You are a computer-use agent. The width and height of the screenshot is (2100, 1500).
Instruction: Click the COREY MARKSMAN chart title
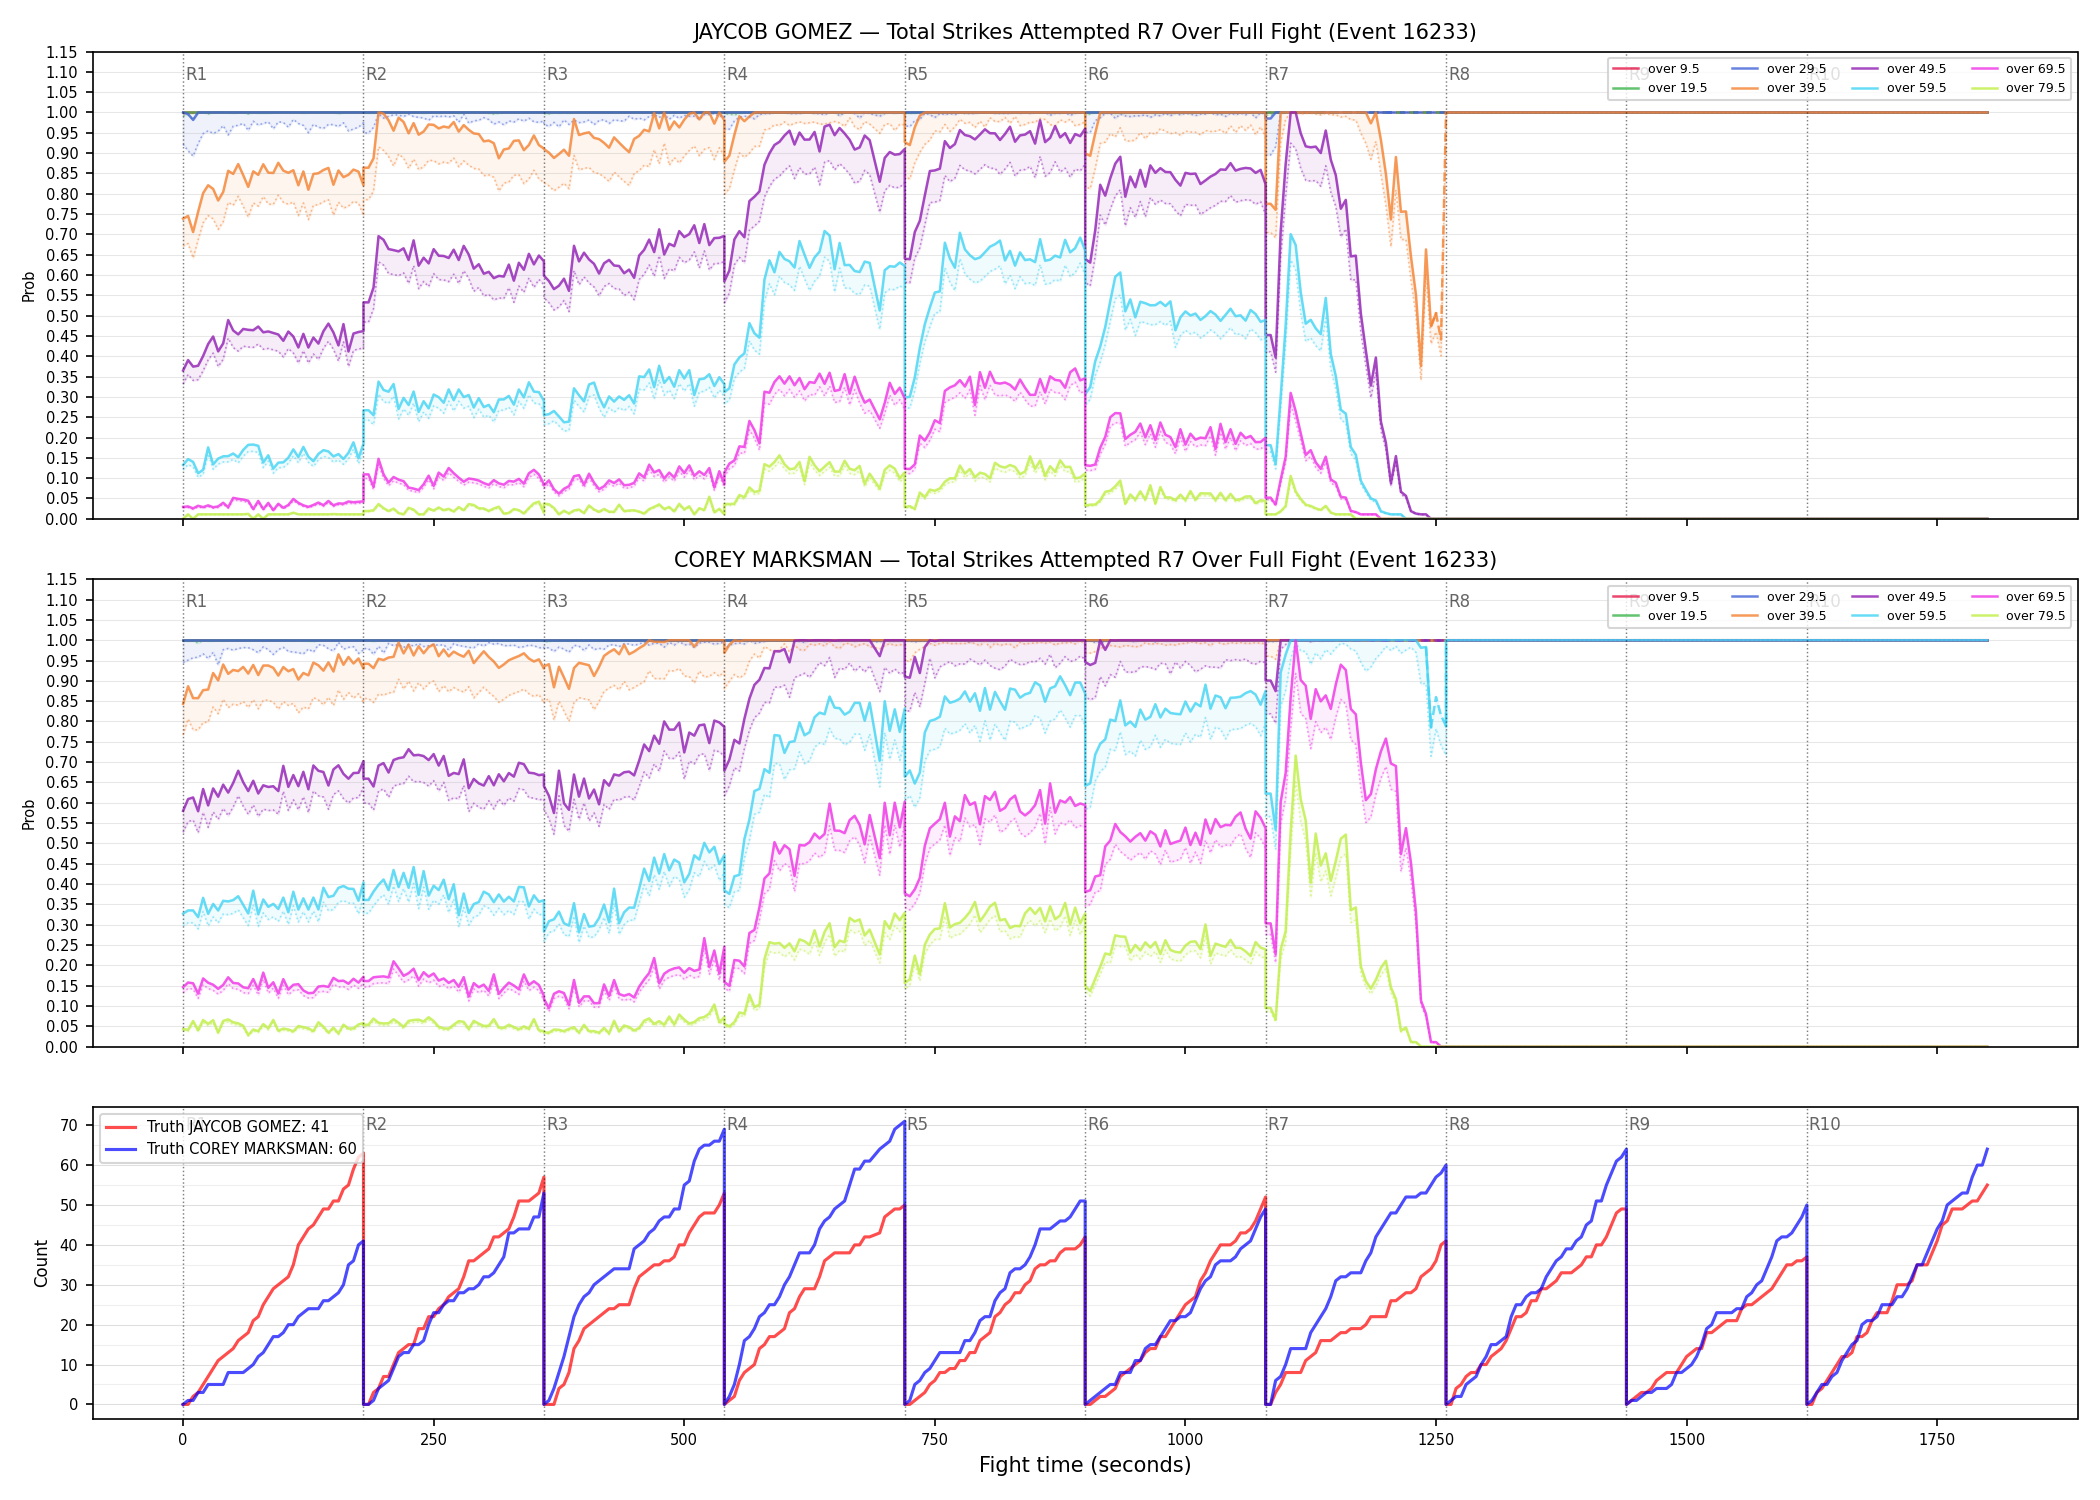1085,560
